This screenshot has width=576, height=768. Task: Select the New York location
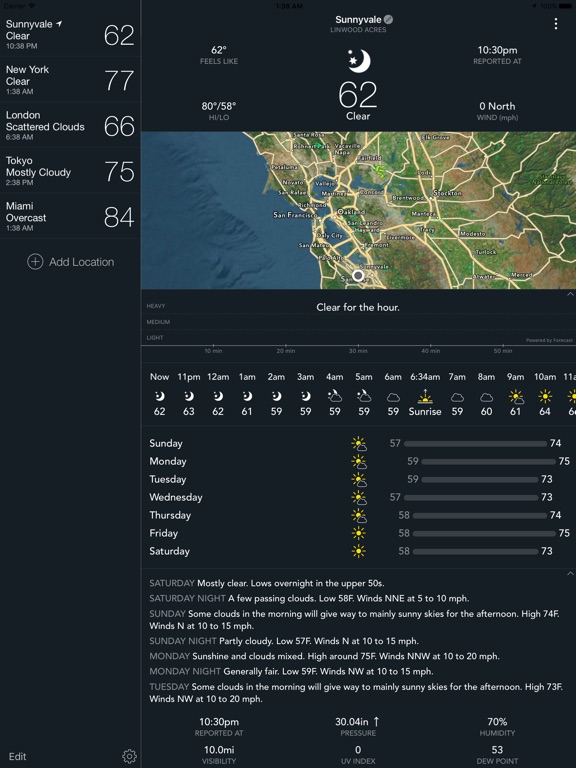pyautogui.click(x=70, y=79)
